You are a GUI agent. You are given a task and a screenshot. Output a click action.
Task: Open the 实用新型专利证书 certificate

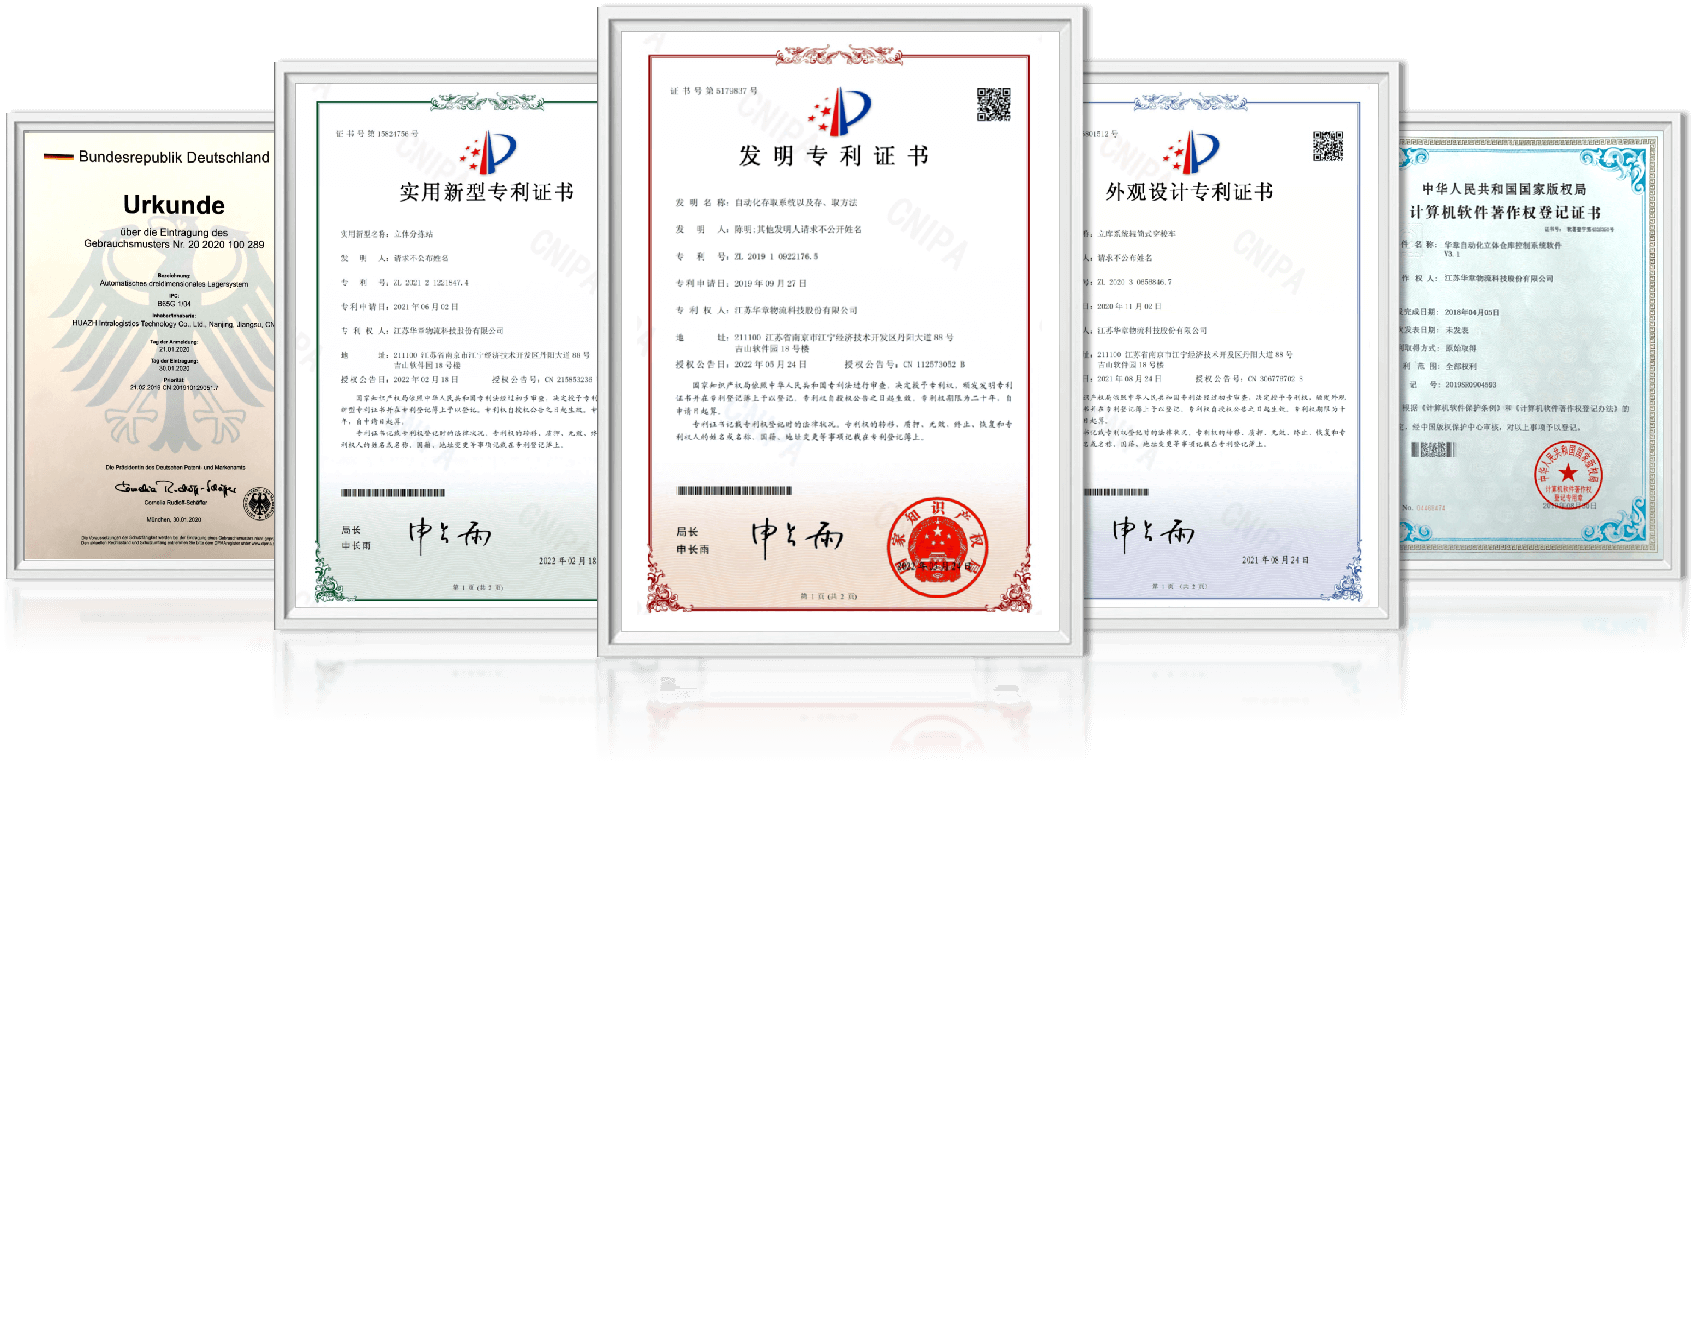pos(437,345)
